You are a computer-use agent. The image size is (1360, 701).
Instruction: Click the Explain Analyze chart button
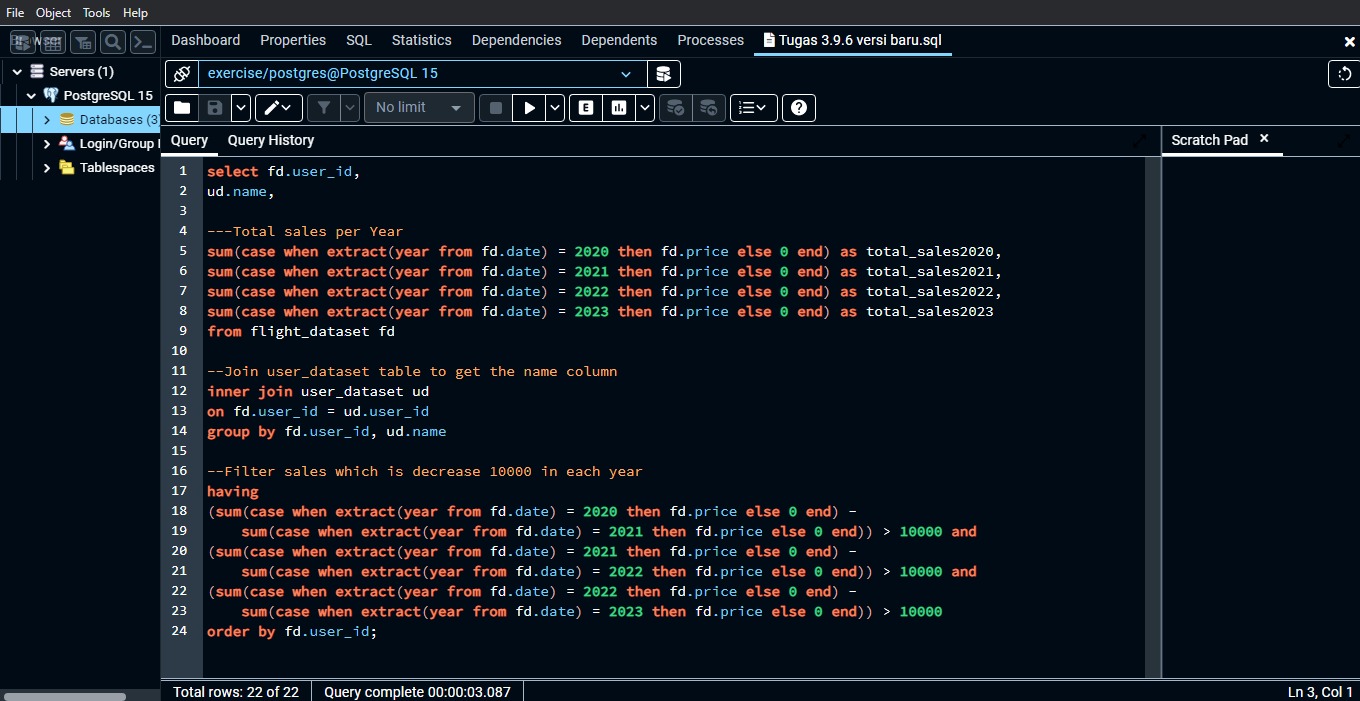click(619, 108)
